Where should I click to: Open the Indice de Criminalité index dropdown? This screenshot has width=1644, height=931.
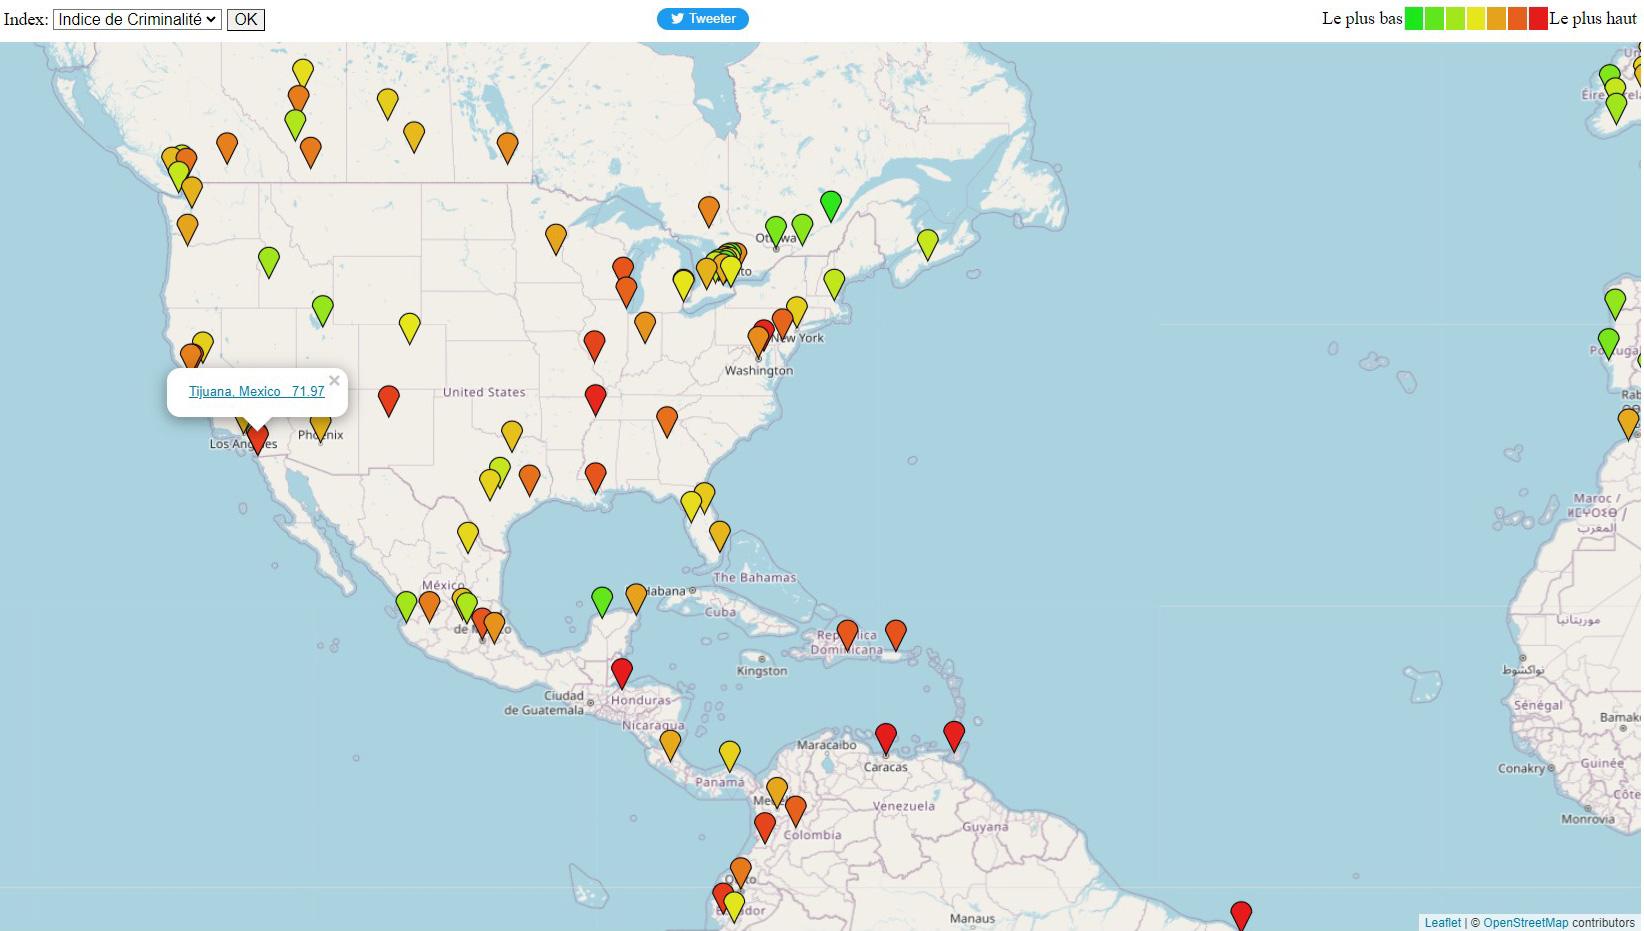point(137,19)
